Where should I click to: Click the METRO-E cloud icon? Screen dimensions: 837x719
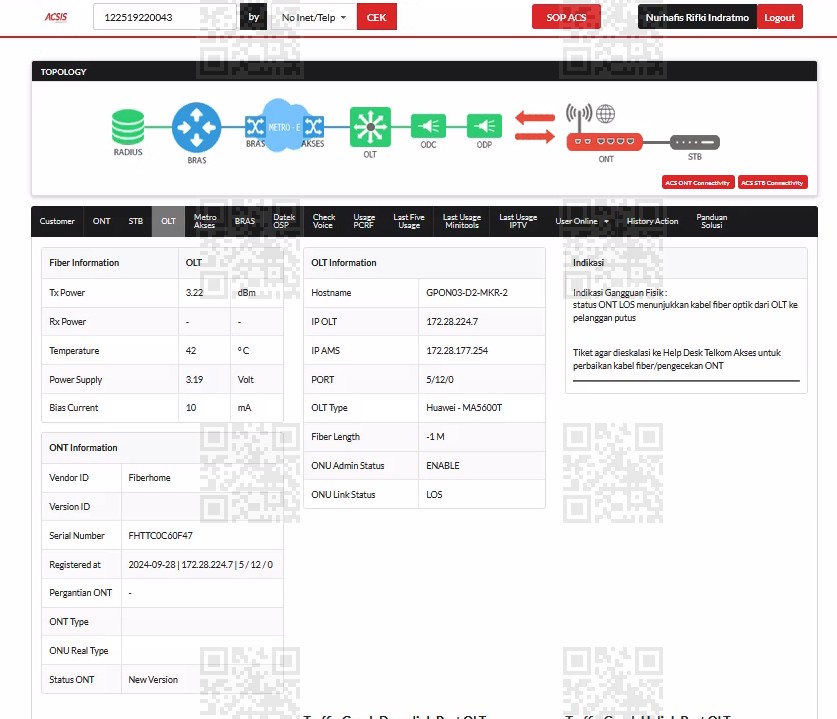click(x=283, y=127)
